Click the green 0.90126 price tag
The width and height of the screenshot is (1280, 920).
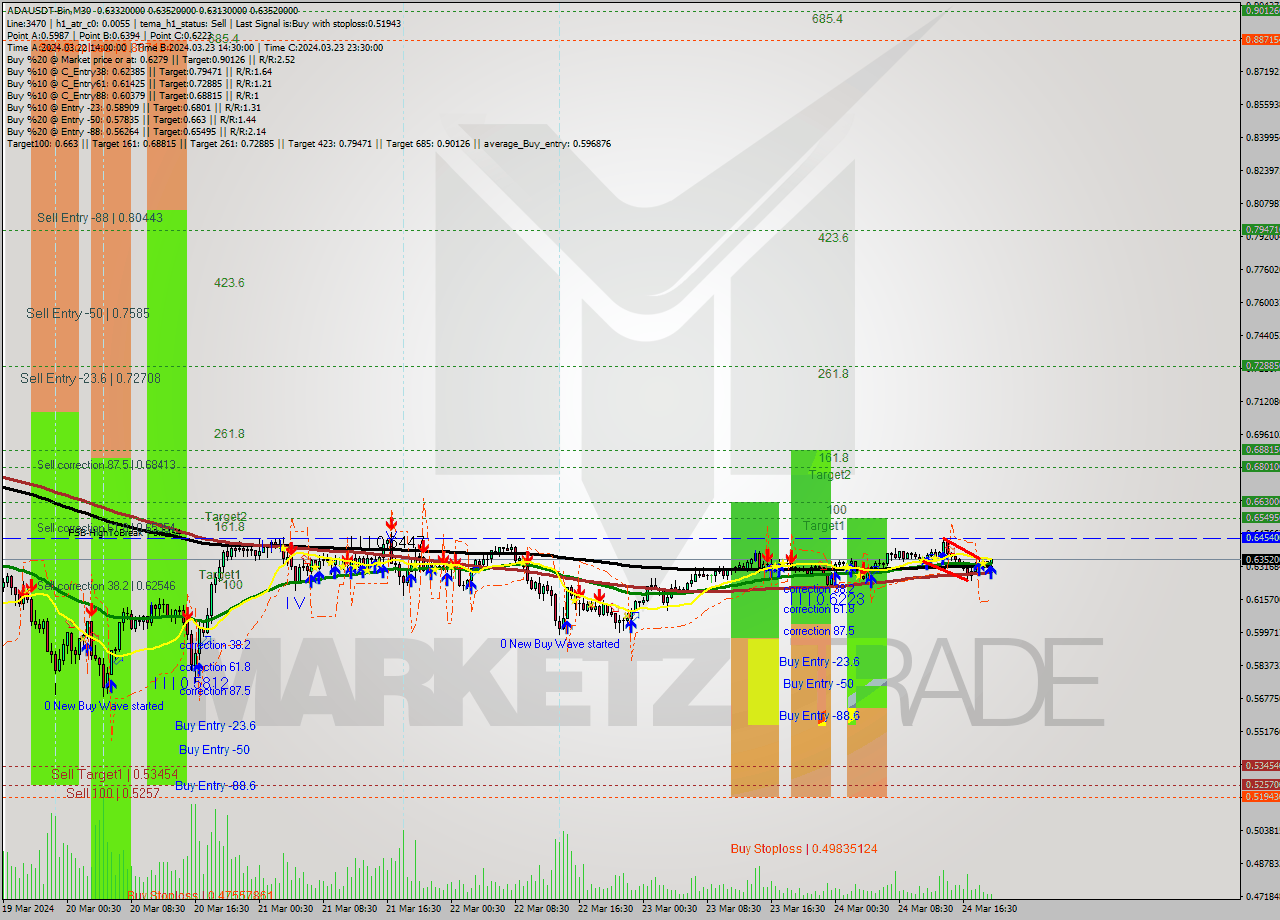pyautogui.click(x=1260, y=10)
